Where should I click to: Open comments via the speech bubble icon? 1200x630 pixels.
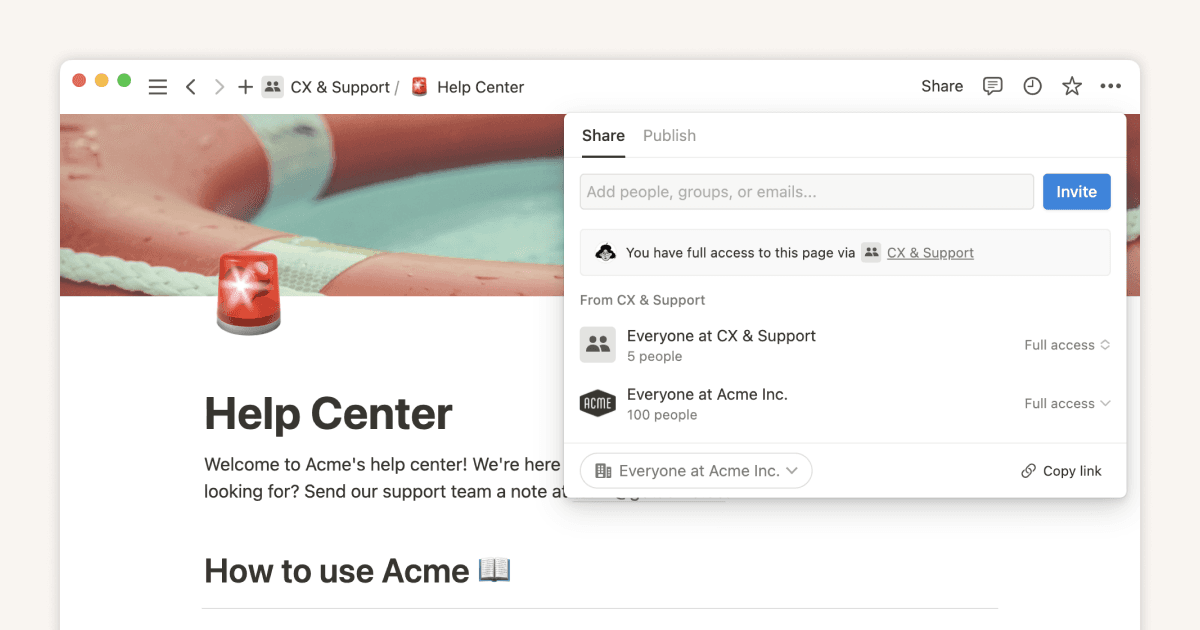point(992,86)
